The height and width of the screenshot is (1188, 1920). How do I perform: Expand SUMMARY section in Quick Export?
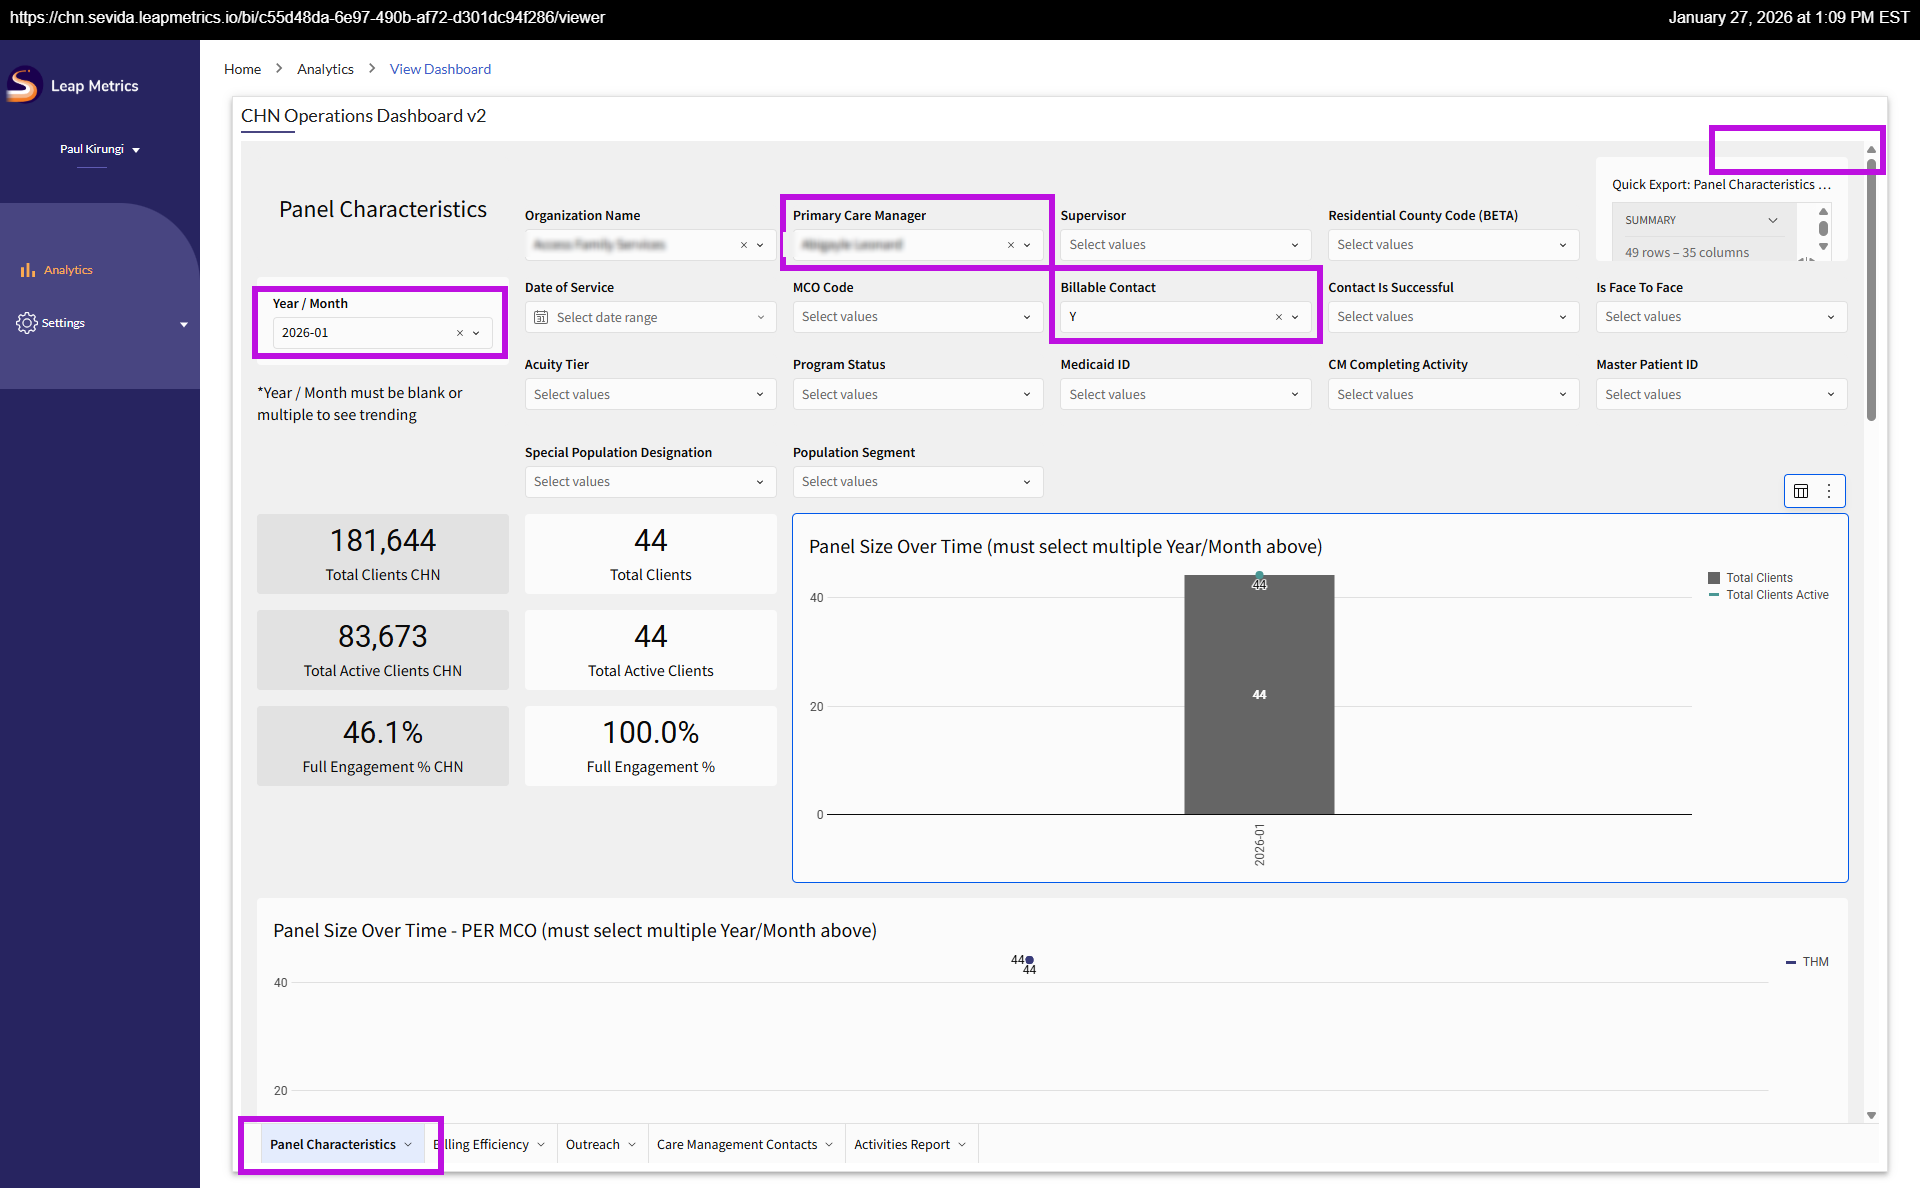(1772, 220)
